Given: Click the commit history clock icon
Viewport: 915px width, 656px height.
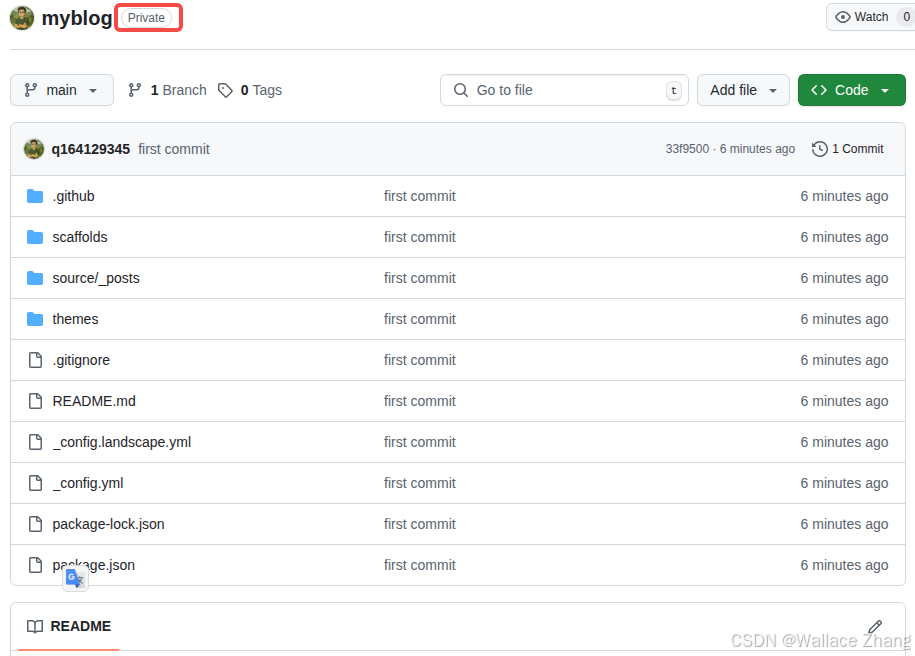Looking at the screenshot, I should [819, 149].
